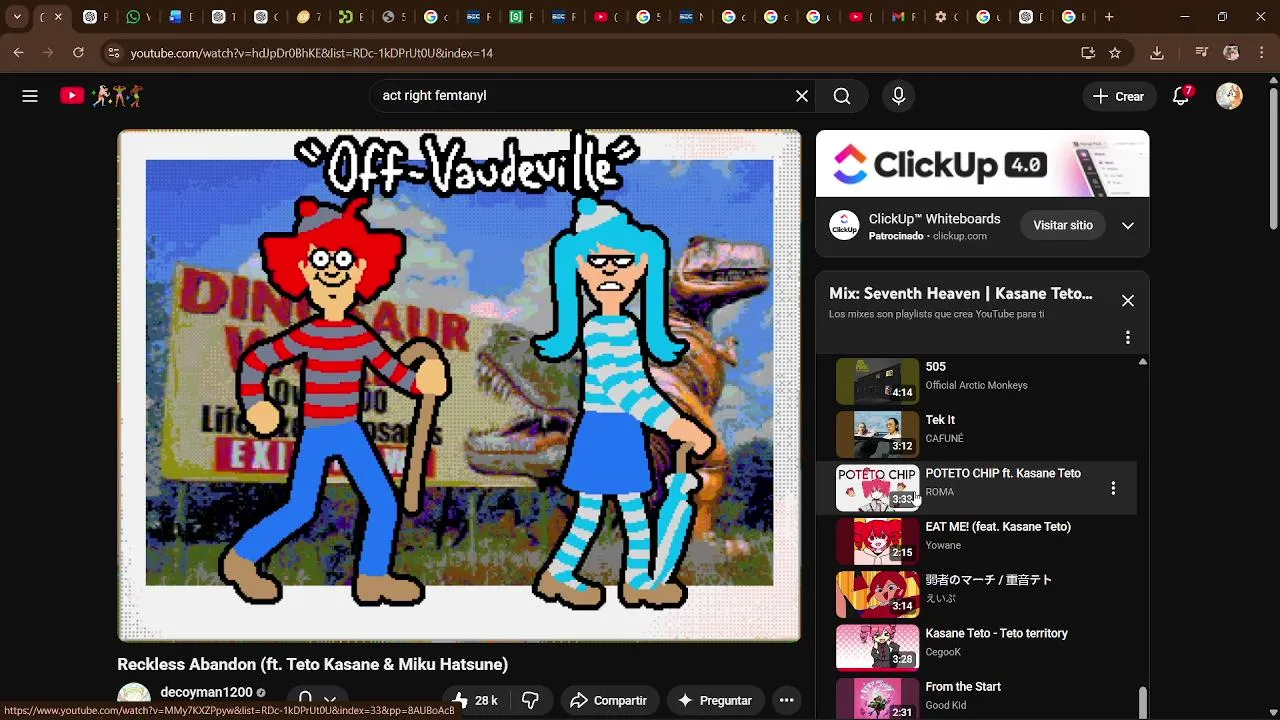The width and height of the screenshot is (1280, 720).
Task: Open the Chrome three-dot menu
Action: (x=1261, y=53)
